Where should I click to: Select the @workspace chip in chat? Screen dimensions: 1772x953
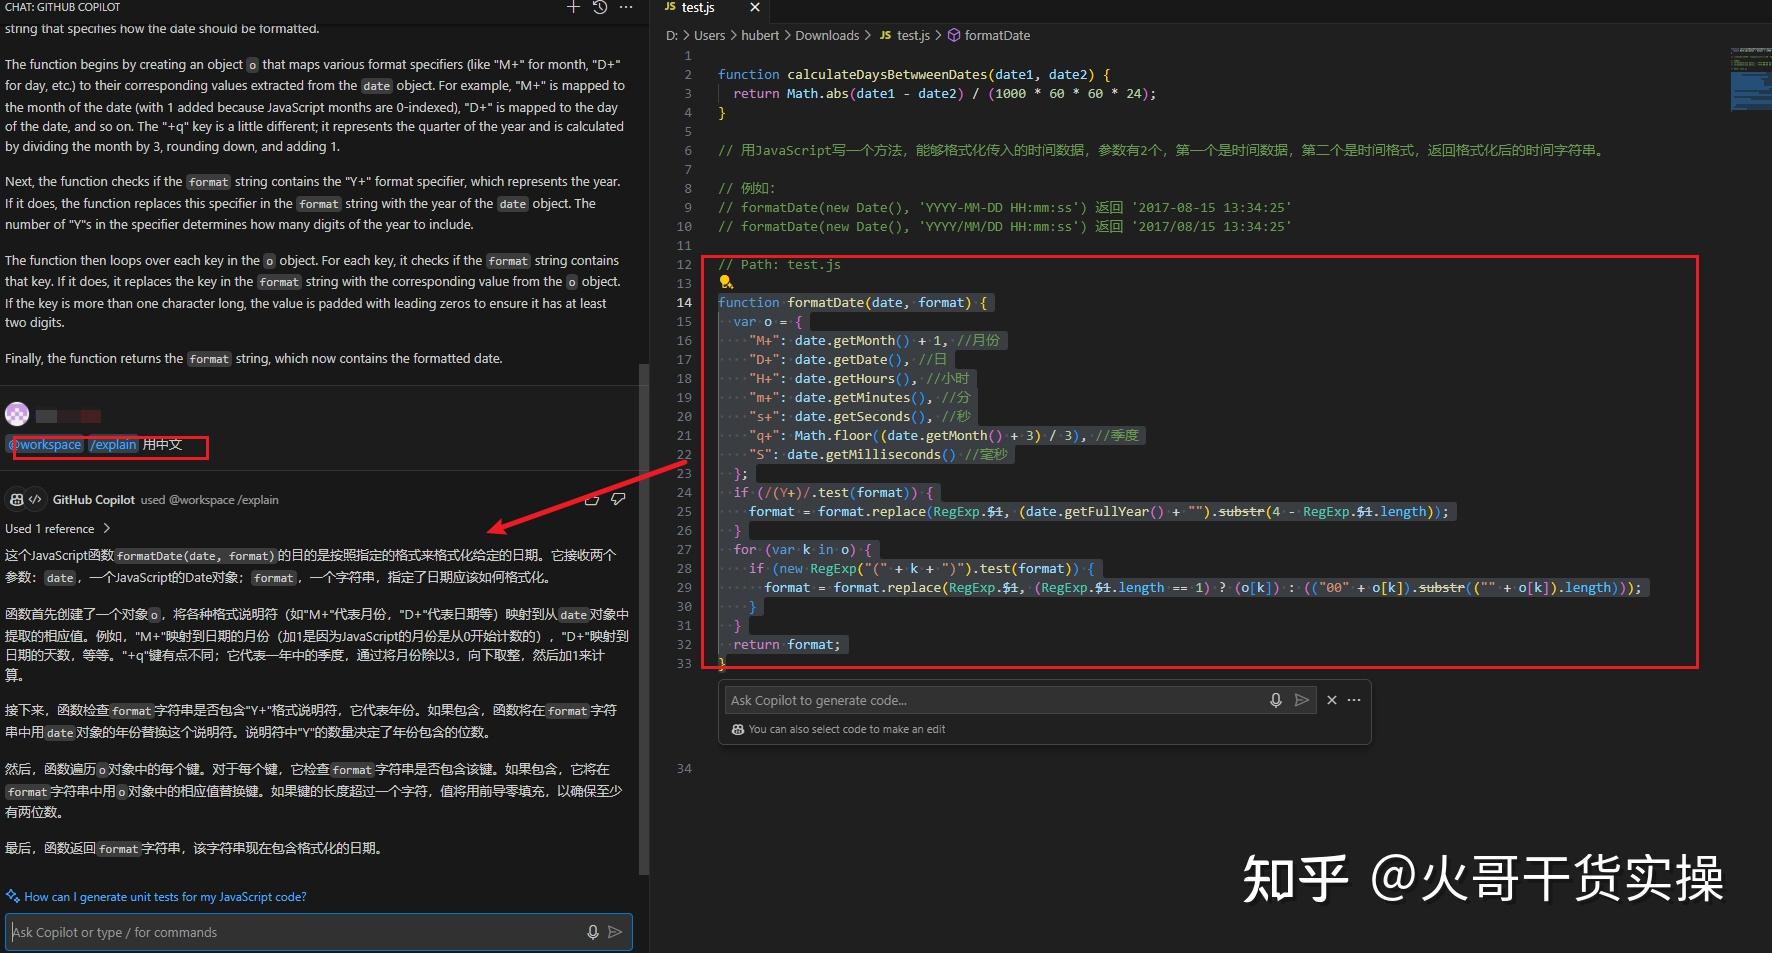coord(45,444)
